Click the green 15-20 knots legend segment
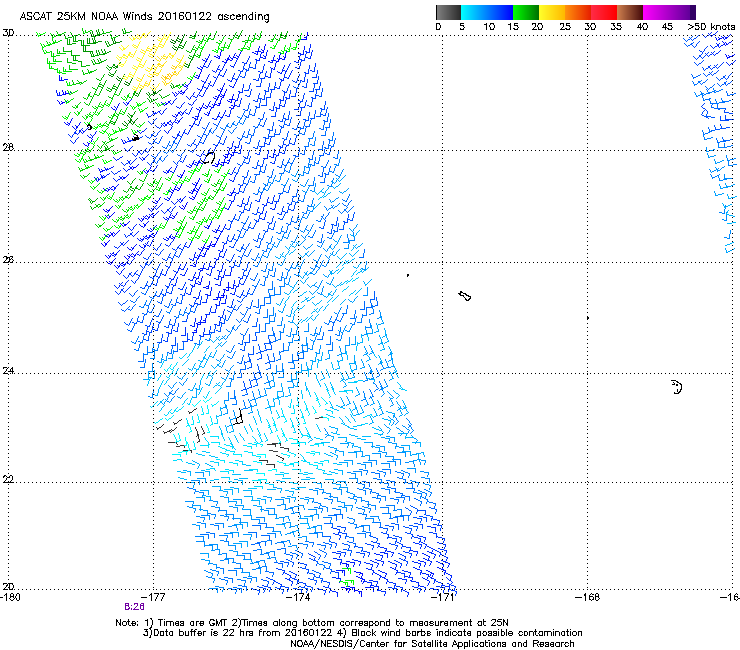Viewport: 740px width, 650px height. (526, 12)
